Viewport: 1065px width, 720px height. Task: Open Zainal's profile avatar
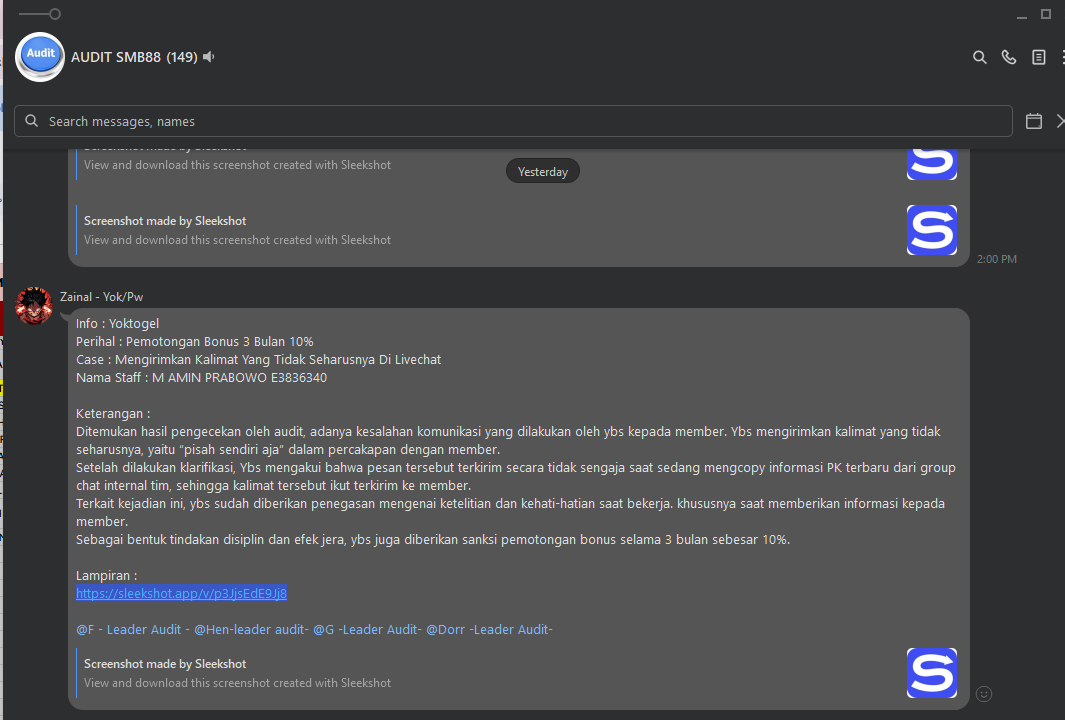pos(34,306)
